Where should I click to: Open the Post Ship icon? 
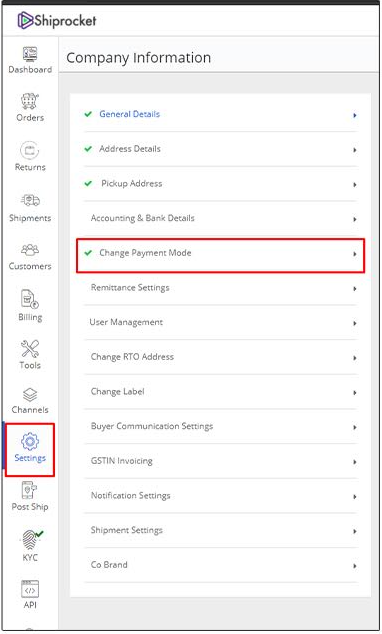(30, 490)
